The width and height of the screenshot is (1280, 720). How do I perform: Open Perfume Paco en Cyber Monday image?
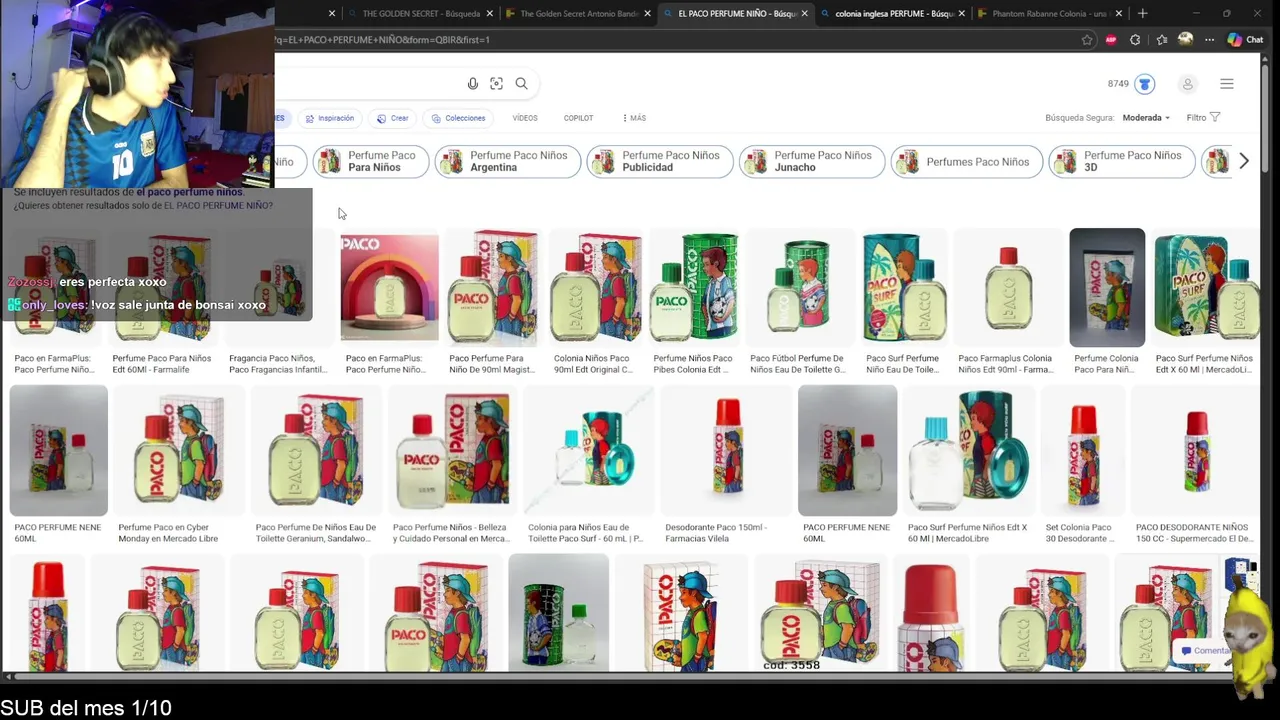point(177,451)
